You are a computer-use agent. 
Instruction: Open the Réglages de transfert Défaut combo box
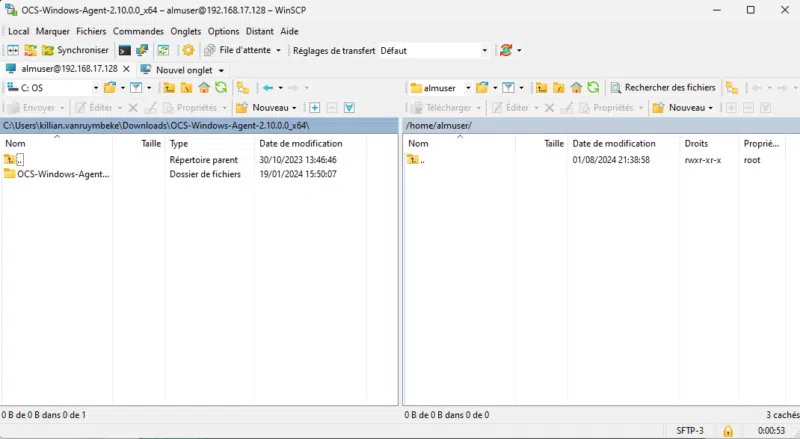click(x=434, y=51)
